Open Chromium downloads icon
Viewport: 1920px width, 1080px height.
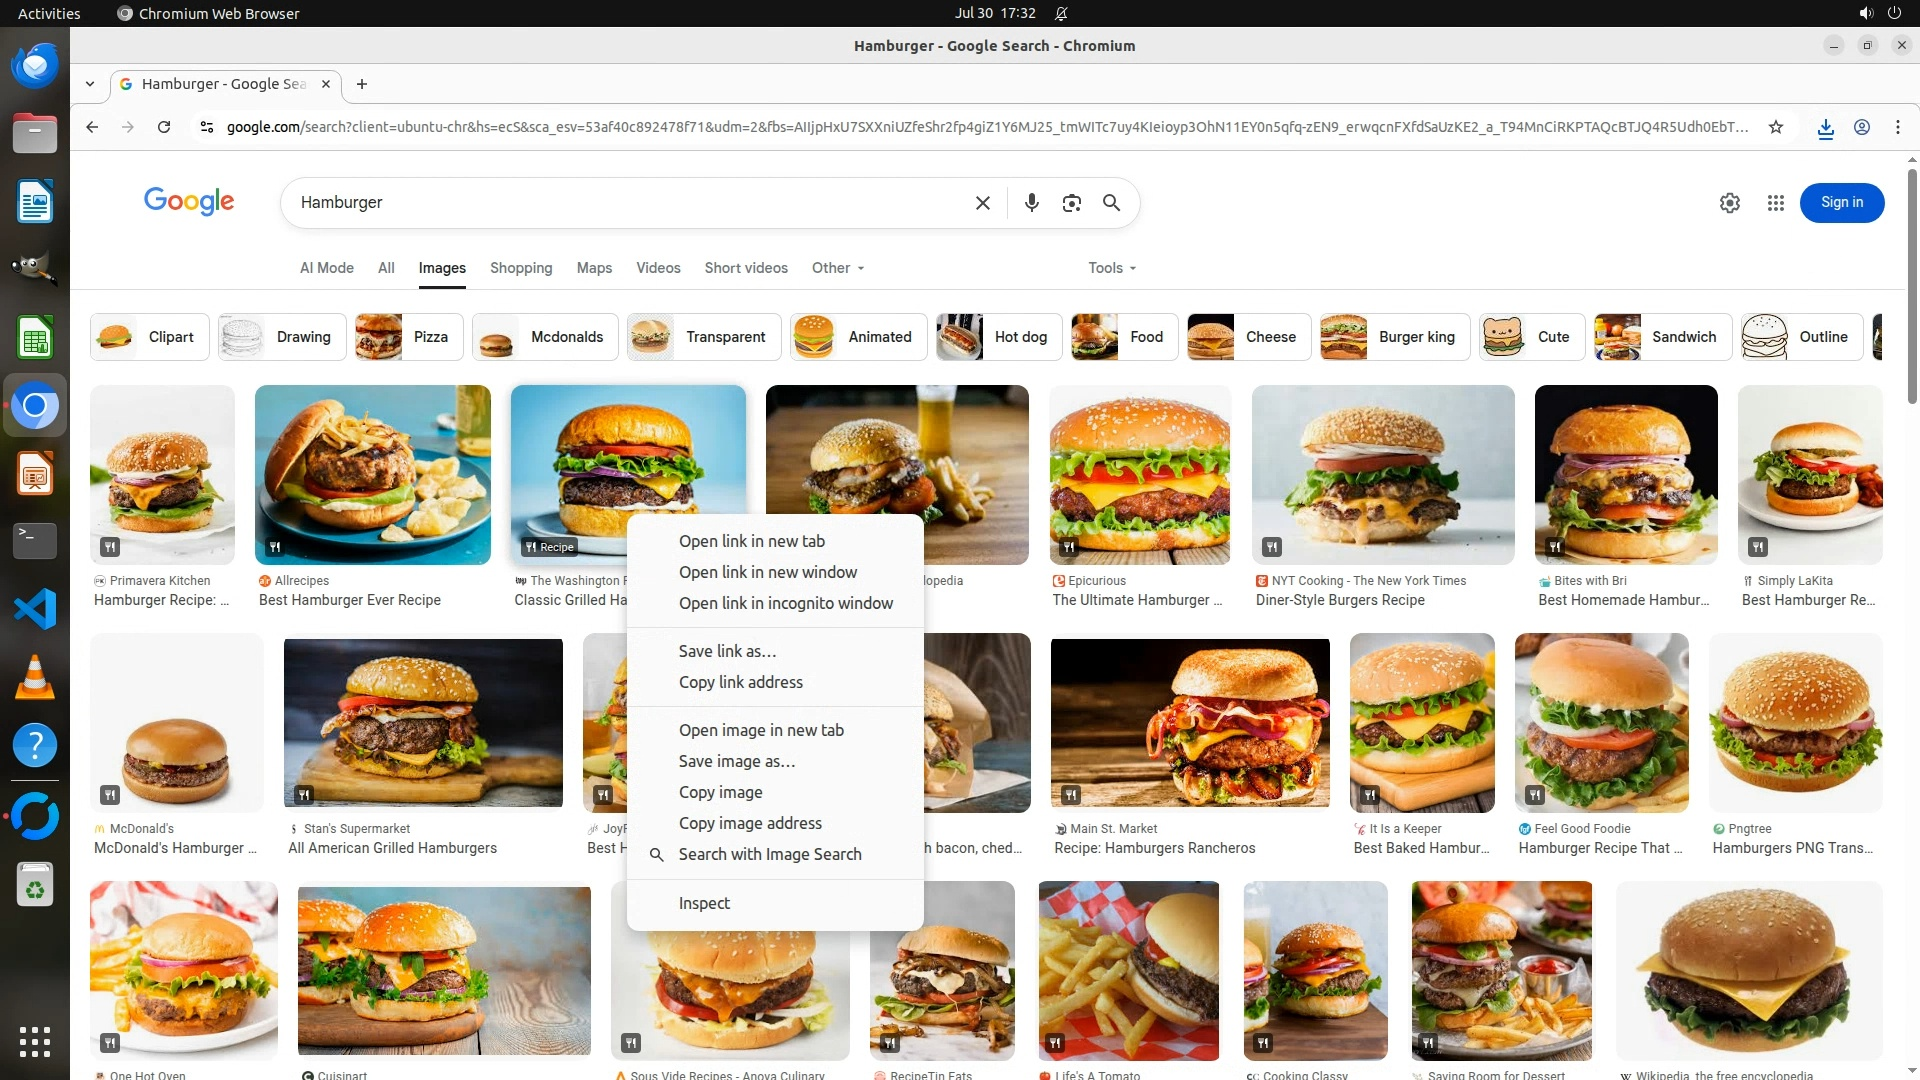1825,127
